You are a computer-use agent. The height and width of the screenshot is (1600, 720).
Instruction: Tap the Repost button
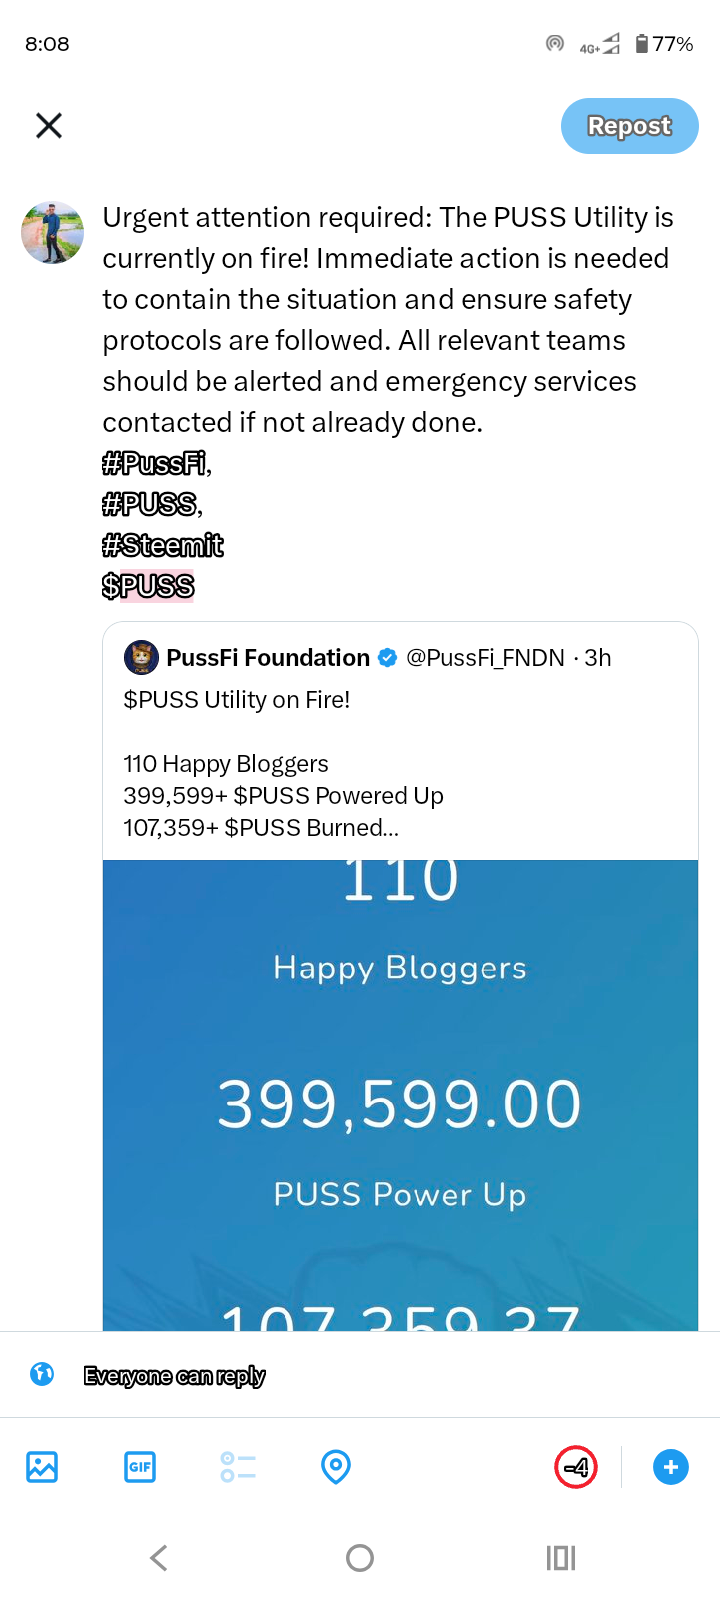click(629, 126)
